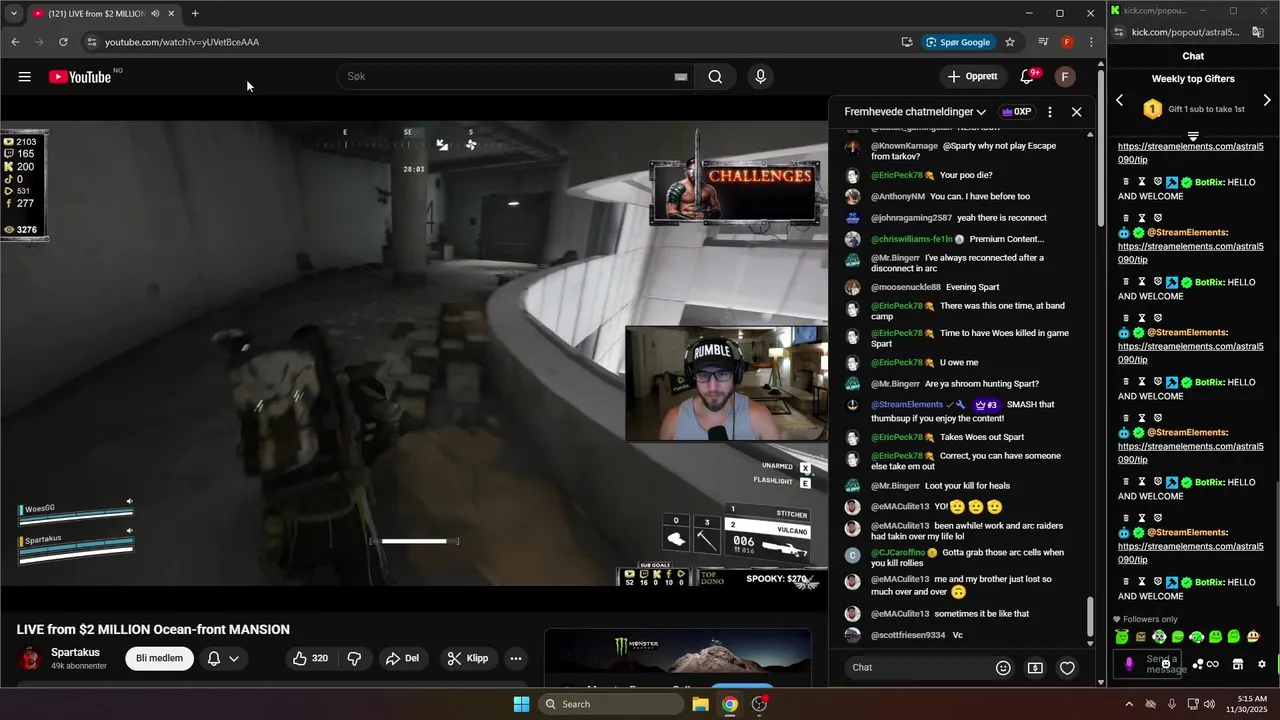Open the 0XP crown badge in chat

(1016, 112)
